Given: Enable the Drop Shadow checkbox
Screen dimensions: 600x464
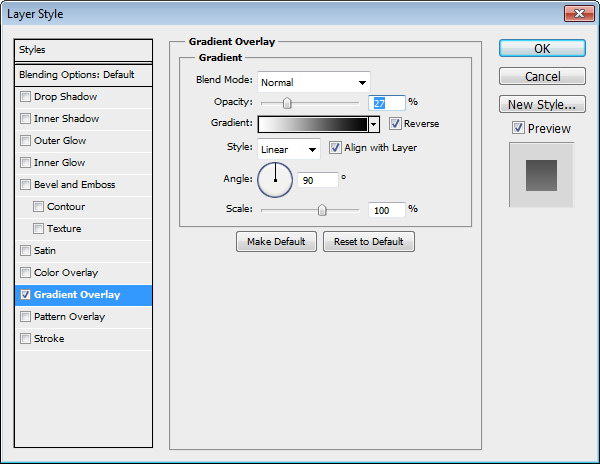Looking at the screenshot, I should pyautogui.click(x=26, y=97).
